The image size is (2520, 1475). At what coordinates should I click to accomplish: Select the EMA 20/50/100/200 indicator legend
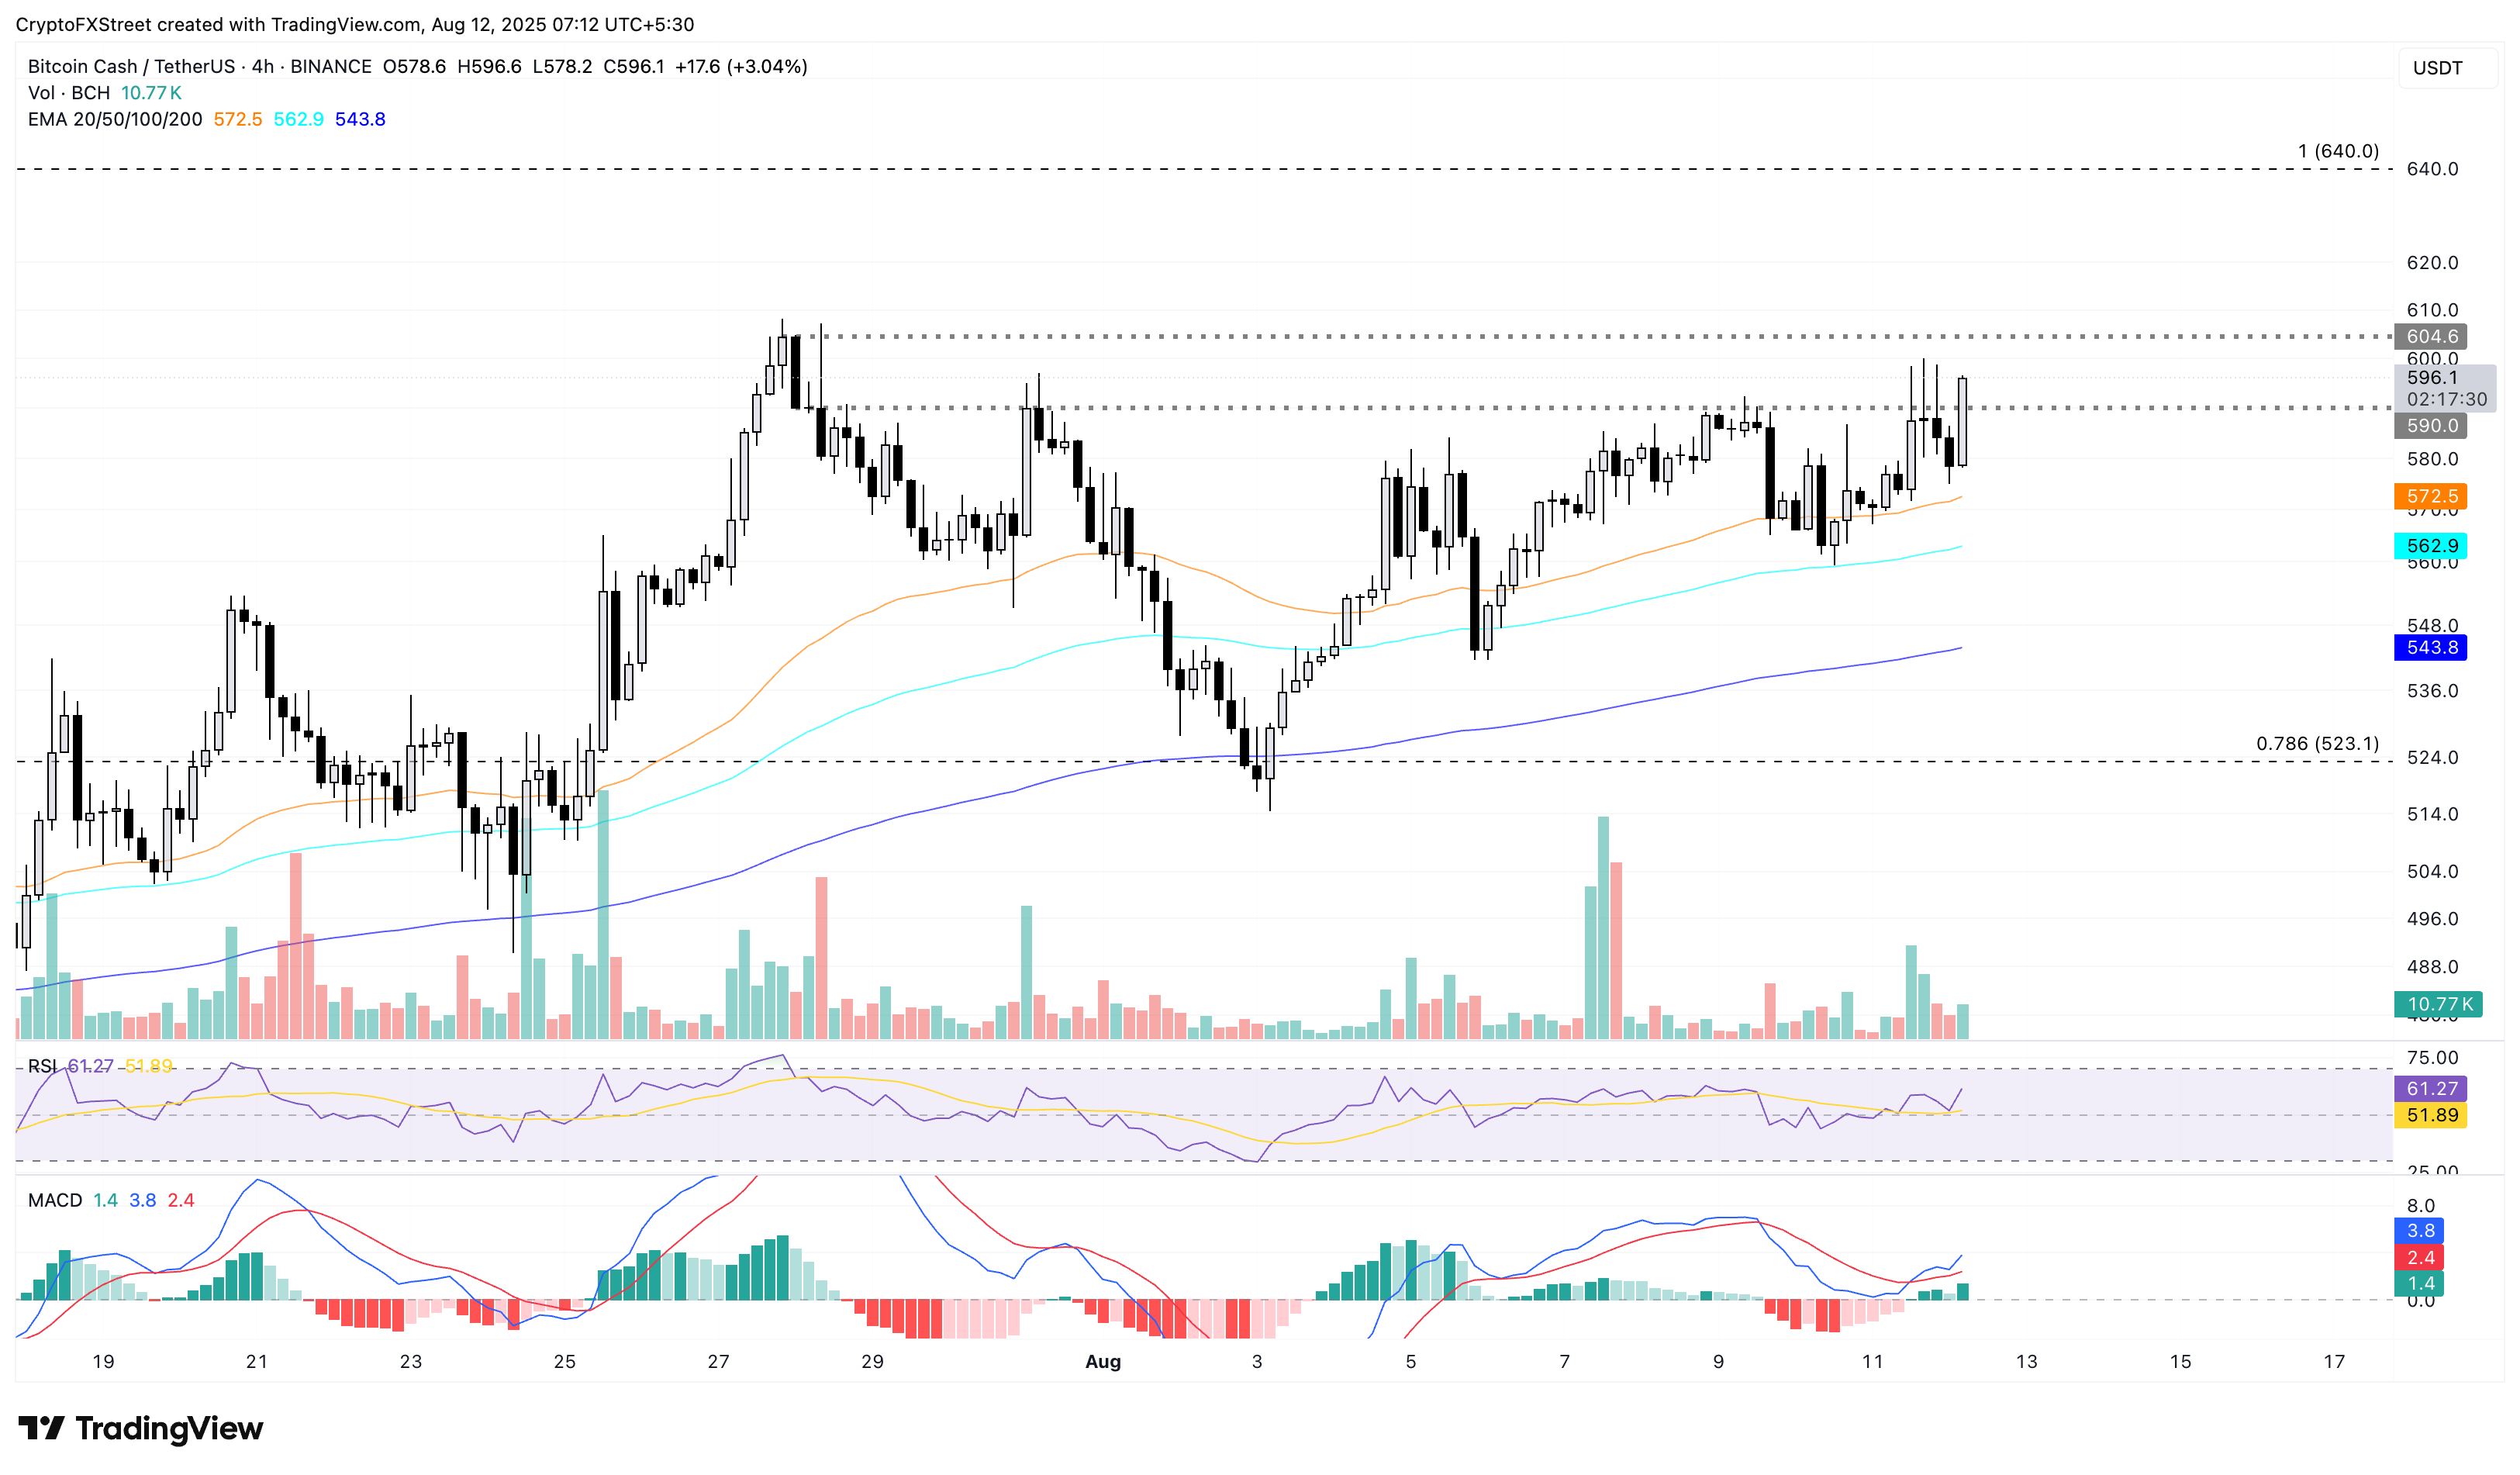pyautogui.click(x=115, y=119)
